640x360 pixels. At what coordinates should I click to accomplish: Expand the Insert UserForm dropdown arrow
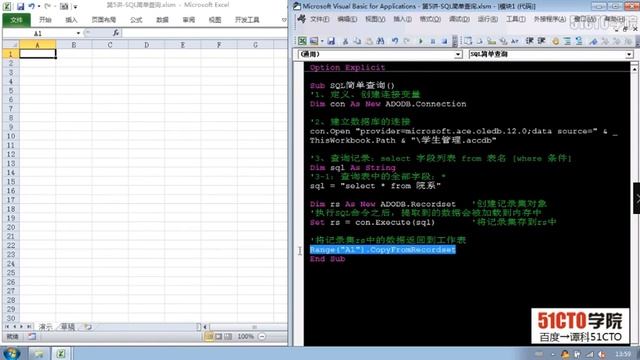pyautogui.click(x=322, y=41)
